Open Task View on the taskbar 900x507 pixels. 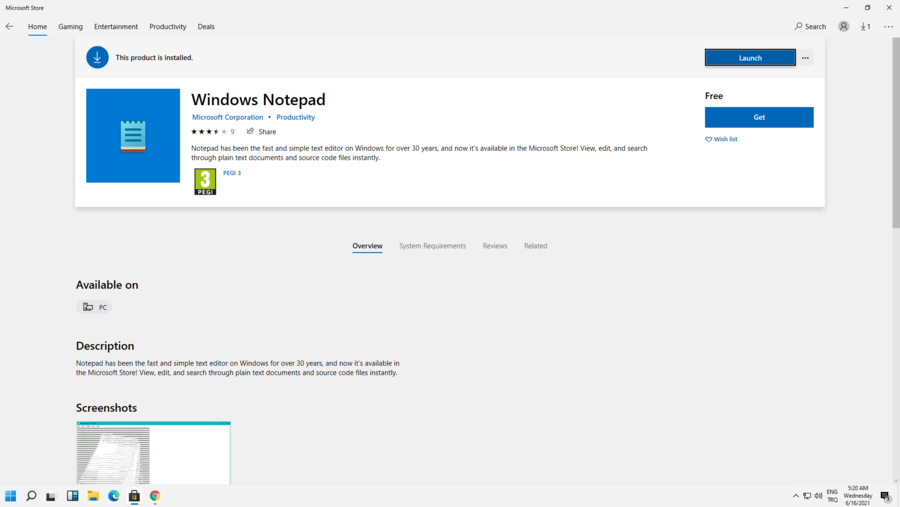tap(51, 496)
